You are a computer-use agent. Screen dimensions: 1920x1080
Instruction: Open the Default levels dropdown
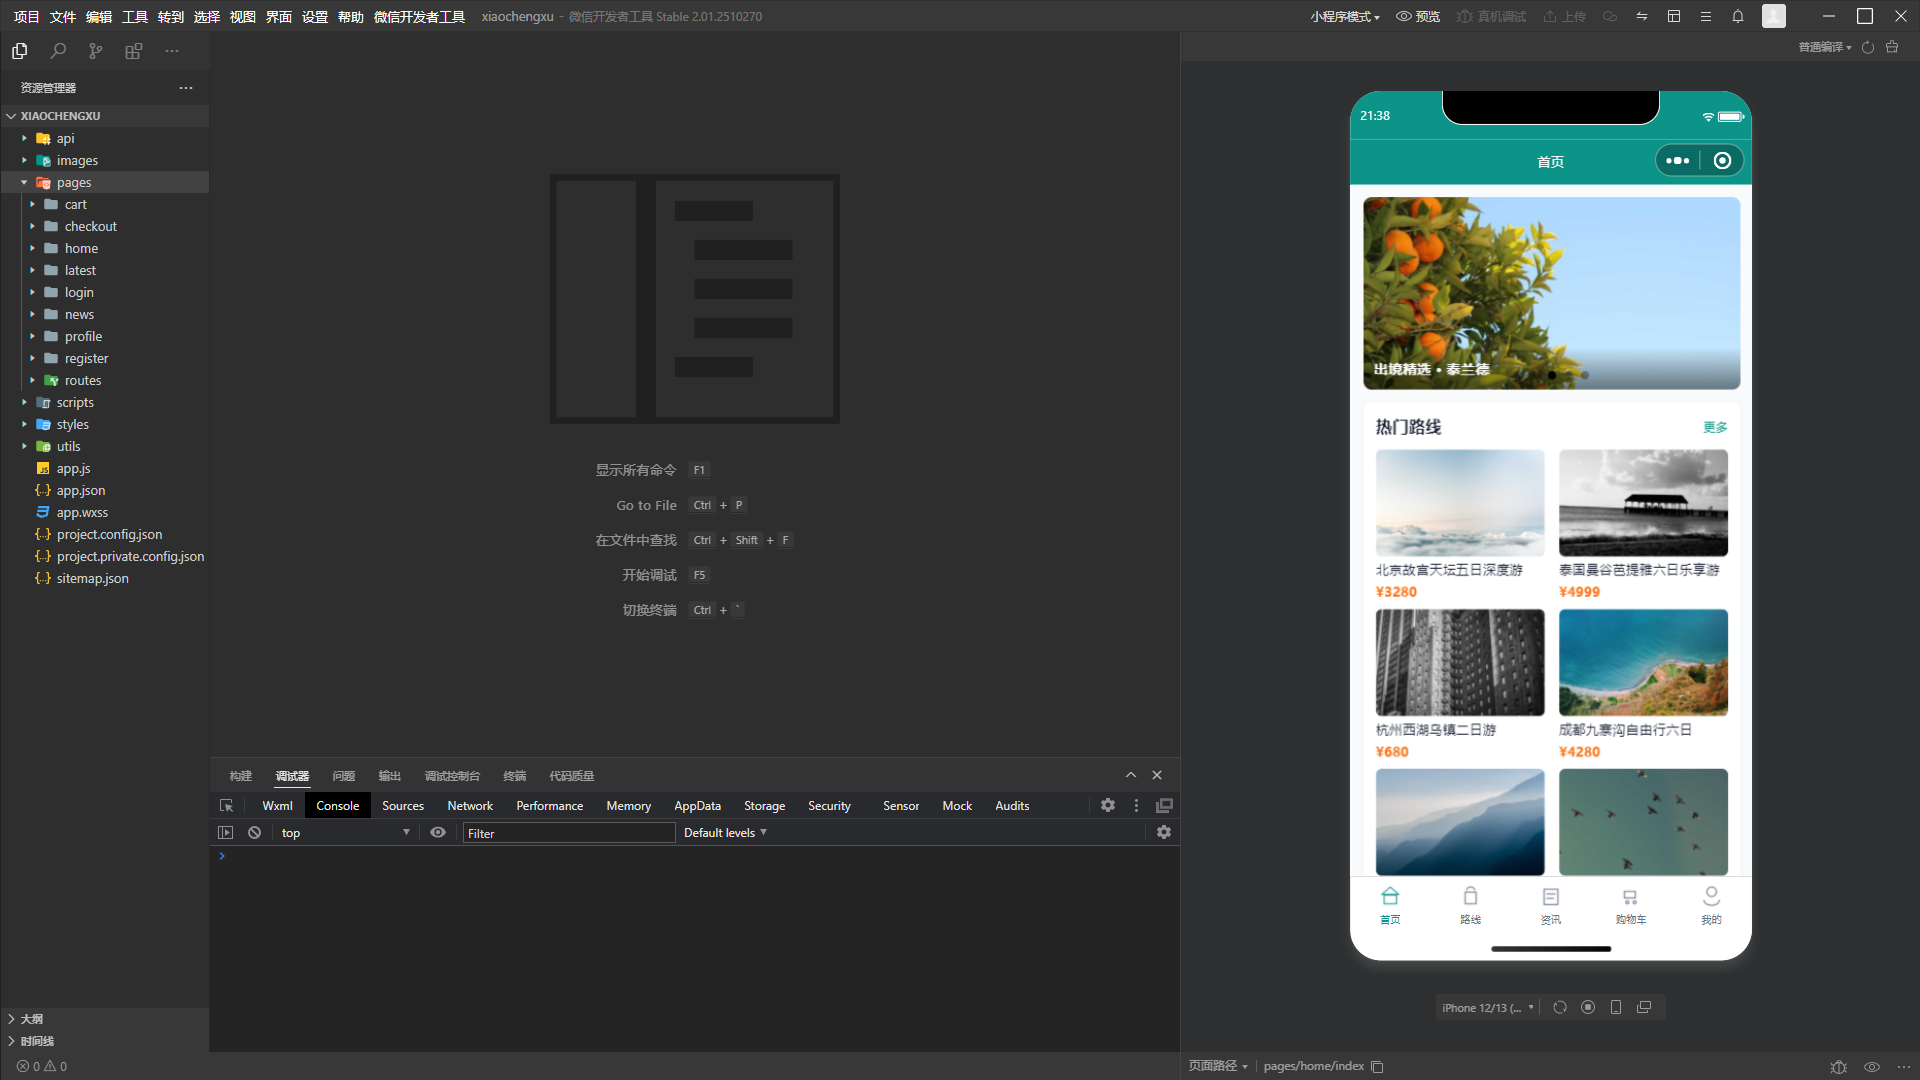[725, 833]
